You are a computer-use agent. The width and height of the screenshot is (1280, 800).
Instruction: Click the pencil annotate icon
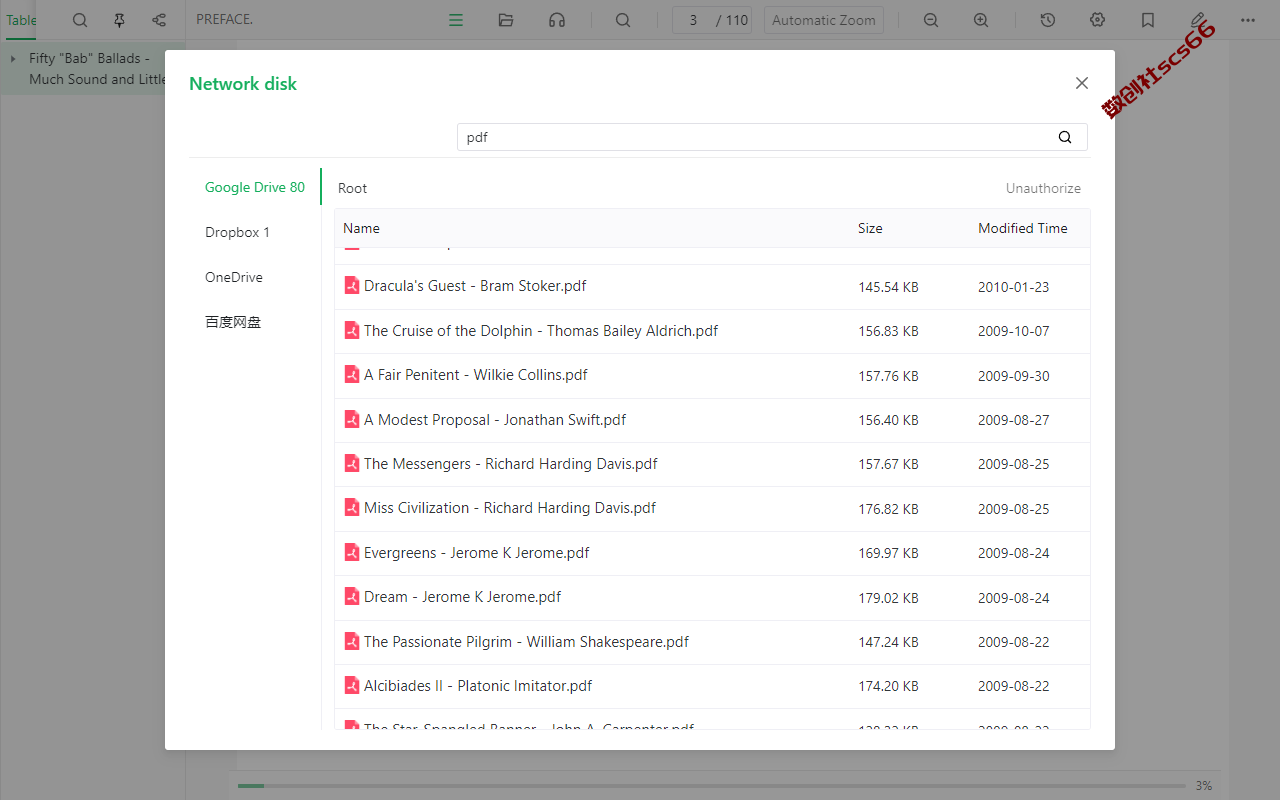(1198, 20)
